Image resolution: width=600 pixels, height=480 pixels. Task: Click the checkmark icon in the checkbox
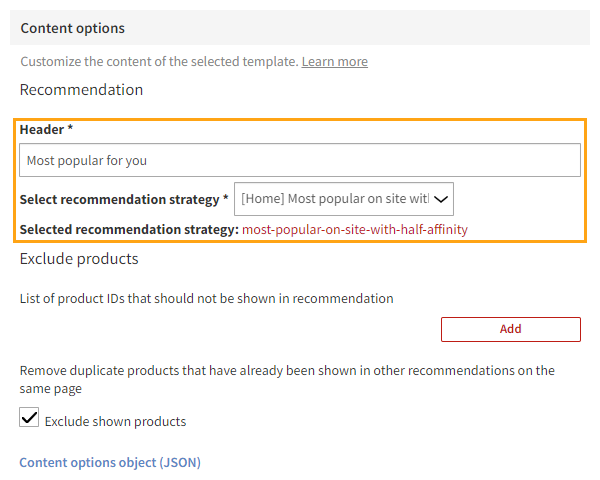[29, 419]
